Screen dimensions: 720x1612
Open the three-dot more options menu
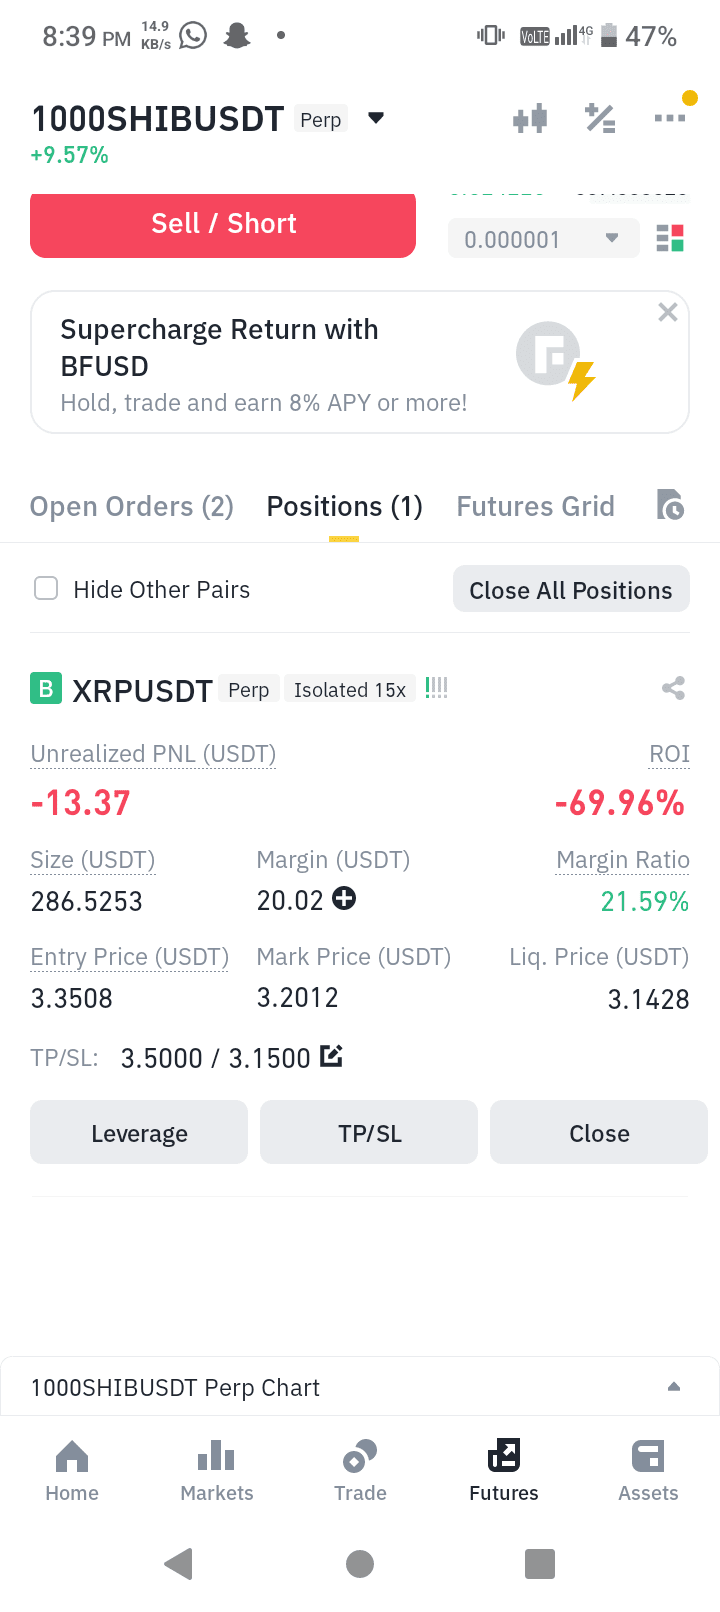point(670,118)
